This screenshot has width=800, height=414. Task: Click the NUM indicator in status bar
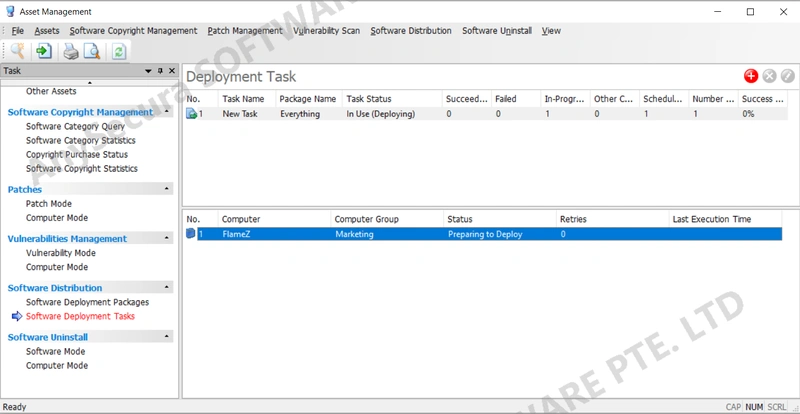754,407
